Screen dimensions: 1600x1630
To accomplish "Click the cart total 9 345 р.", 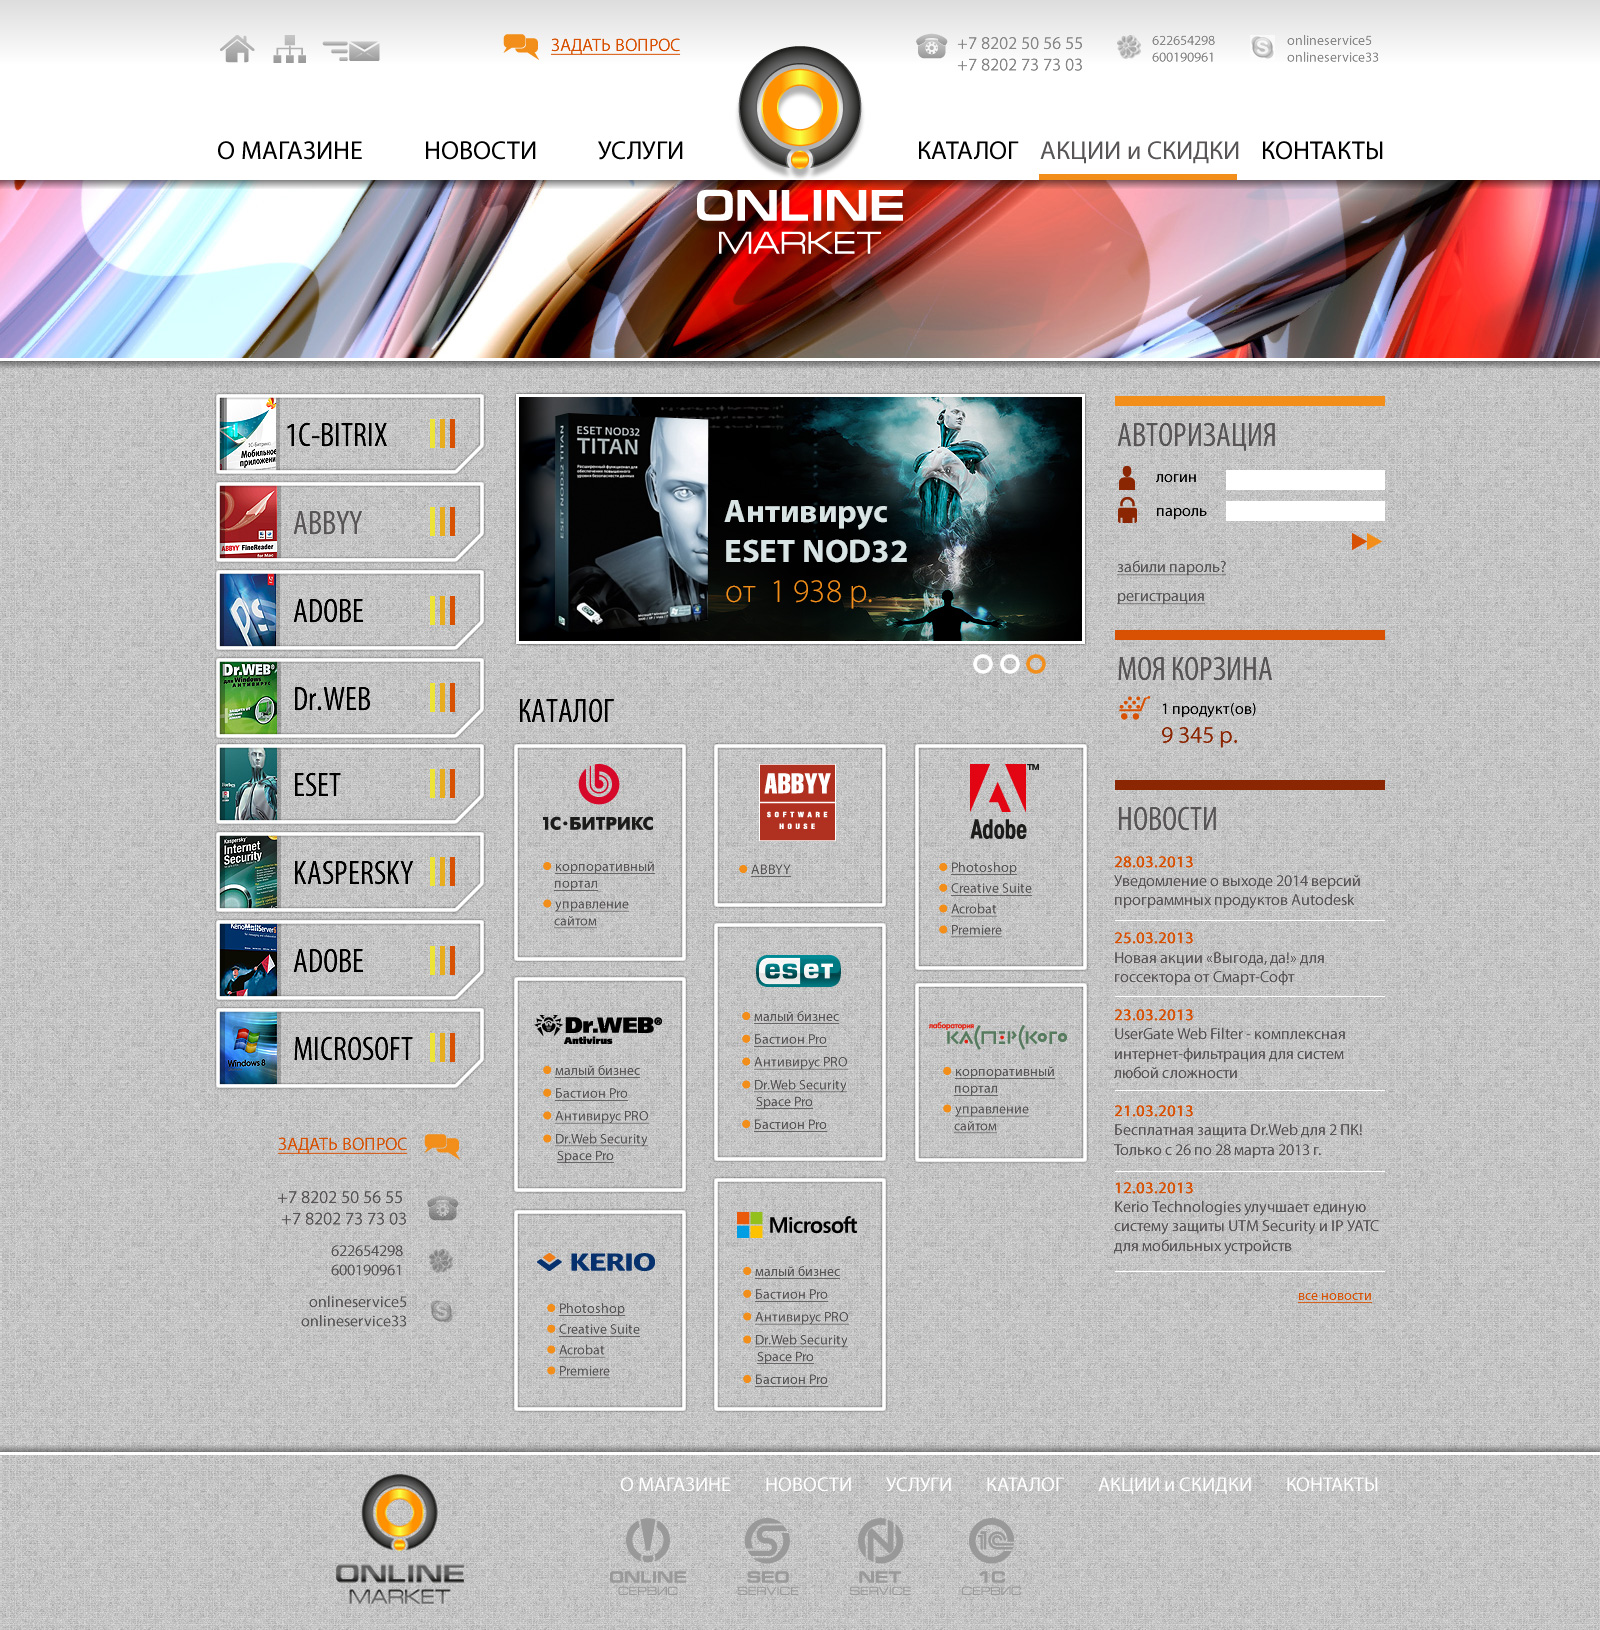I will click(x=1199, y=736).
